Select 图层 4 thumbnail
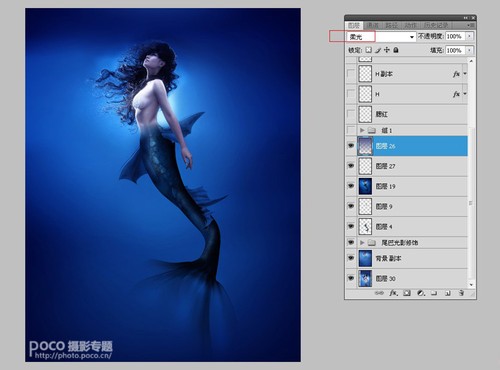The height and width of the screenshot is (370, 500). (365, 226)
